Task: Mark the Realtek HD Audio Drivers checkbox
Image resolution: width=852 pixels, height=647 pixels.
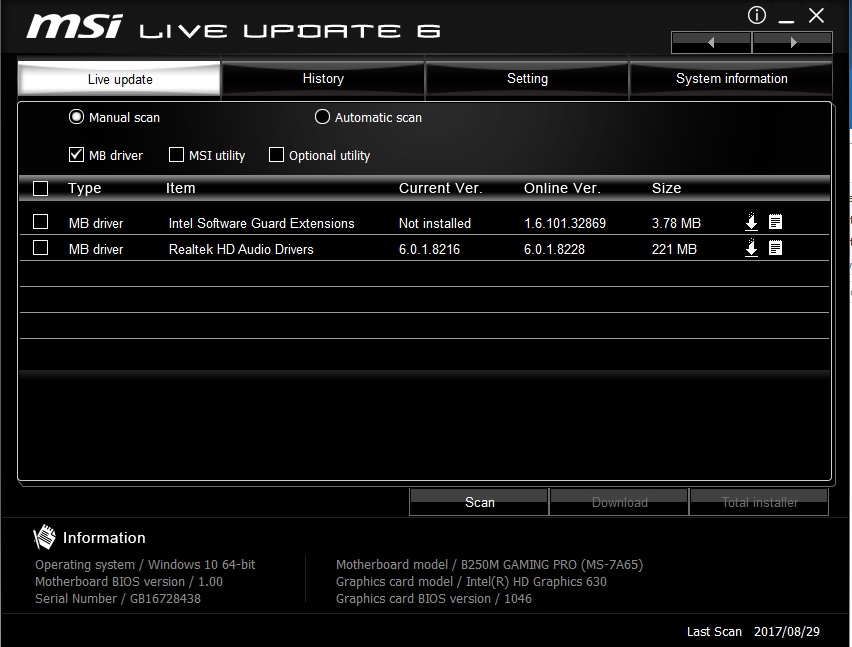Action: [x=40, y=248]
